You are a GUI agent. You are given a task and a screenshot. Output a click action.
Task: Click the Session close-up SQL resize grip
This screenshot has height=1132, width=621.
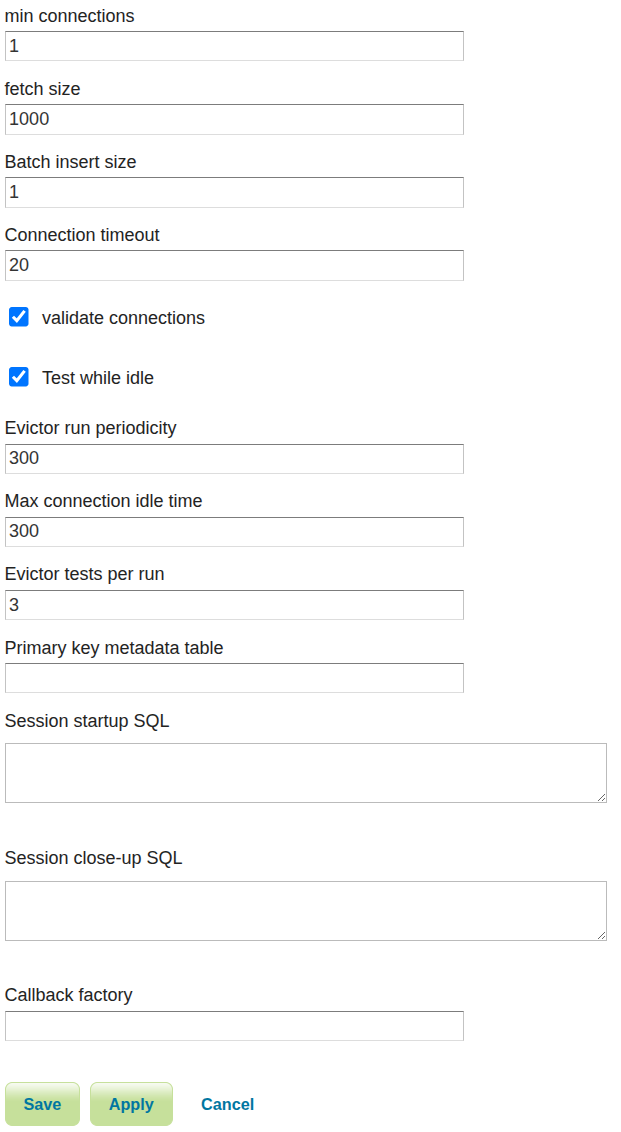click(x=601, y=935)
